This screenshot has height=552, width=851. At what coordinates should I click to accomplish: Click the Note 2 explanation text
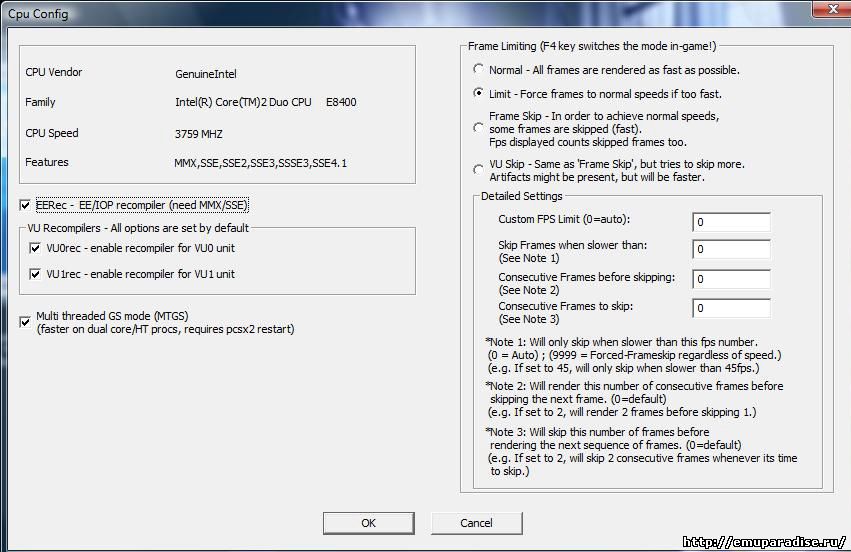tap(634, 399)
